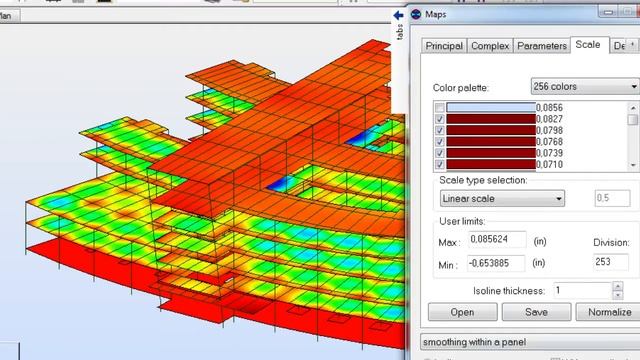
Task: Click the Plan view tab at top left
Action: pos(9,16)
